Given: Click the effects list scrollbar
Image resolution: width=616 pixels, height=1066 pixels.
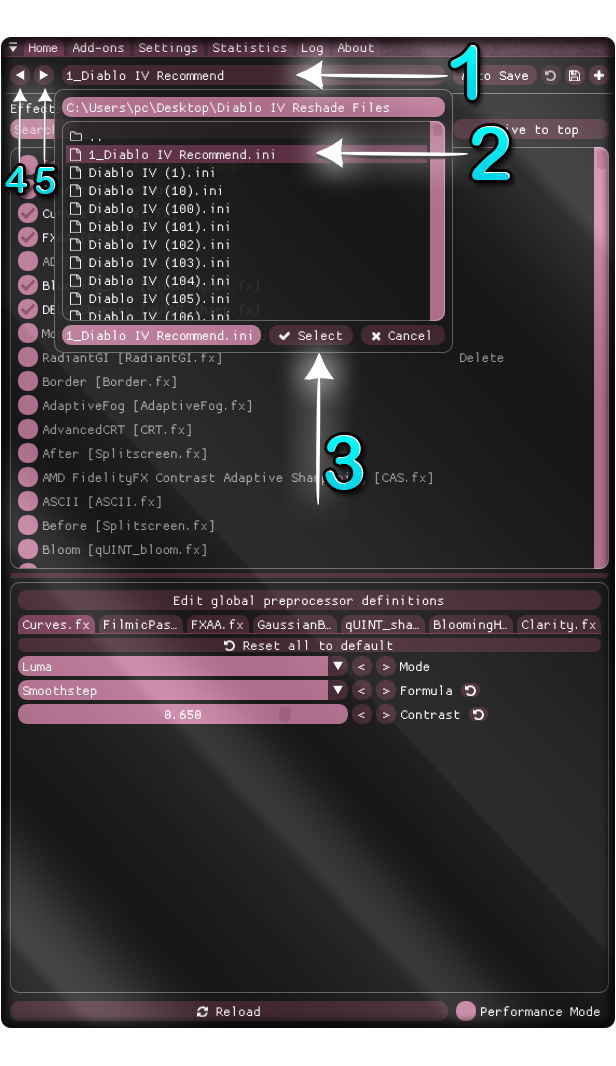Looking at the screenshot, I should pyautogui.click(x=601, y=358).
